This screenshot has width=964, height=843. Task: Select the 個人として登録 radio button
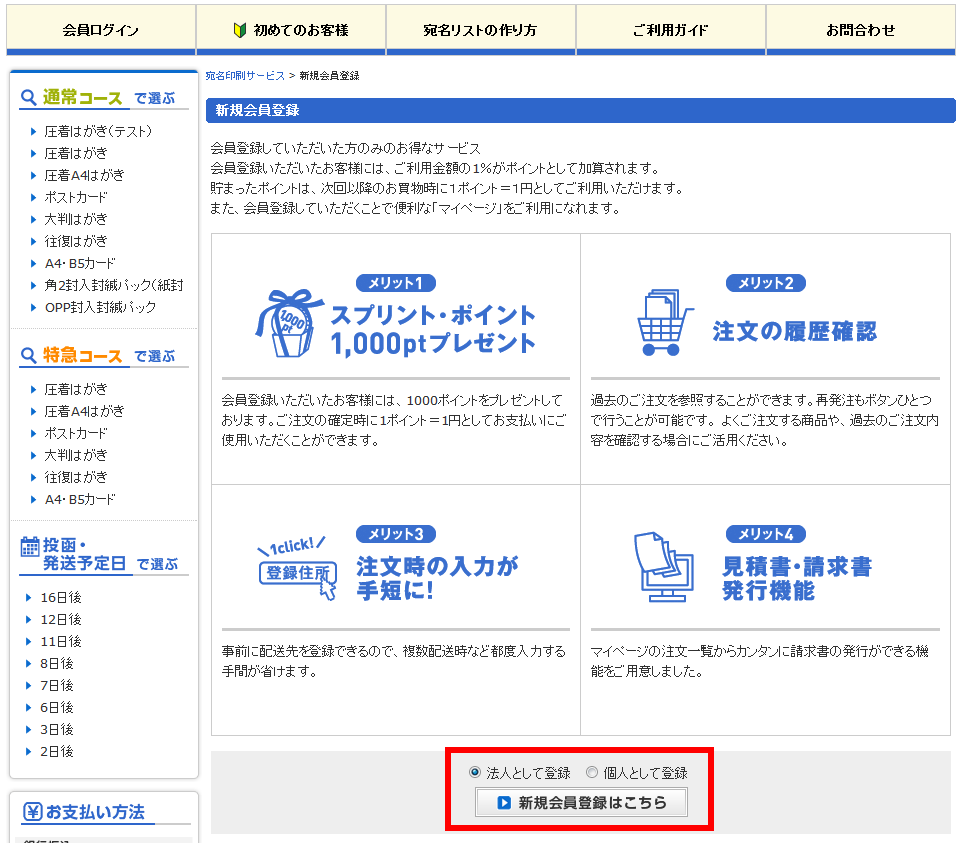pyautogui.click(x=592, y=771)
